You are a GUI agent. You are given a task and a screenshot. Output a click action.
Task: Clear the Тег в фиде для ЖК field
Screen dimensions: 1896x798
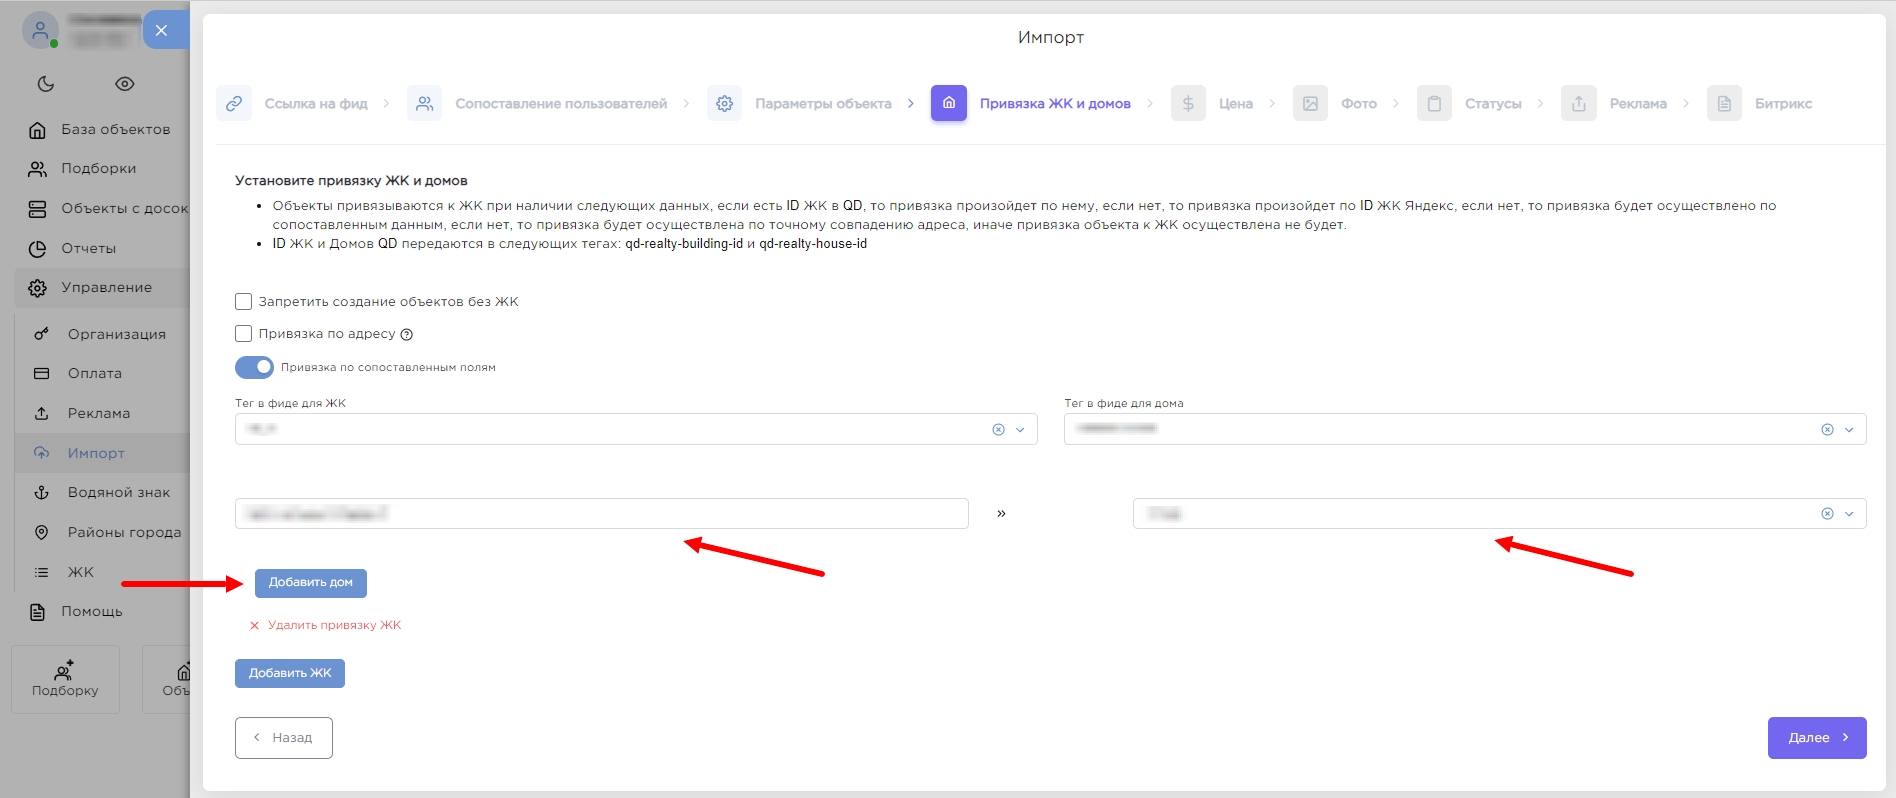click(998, 429)
